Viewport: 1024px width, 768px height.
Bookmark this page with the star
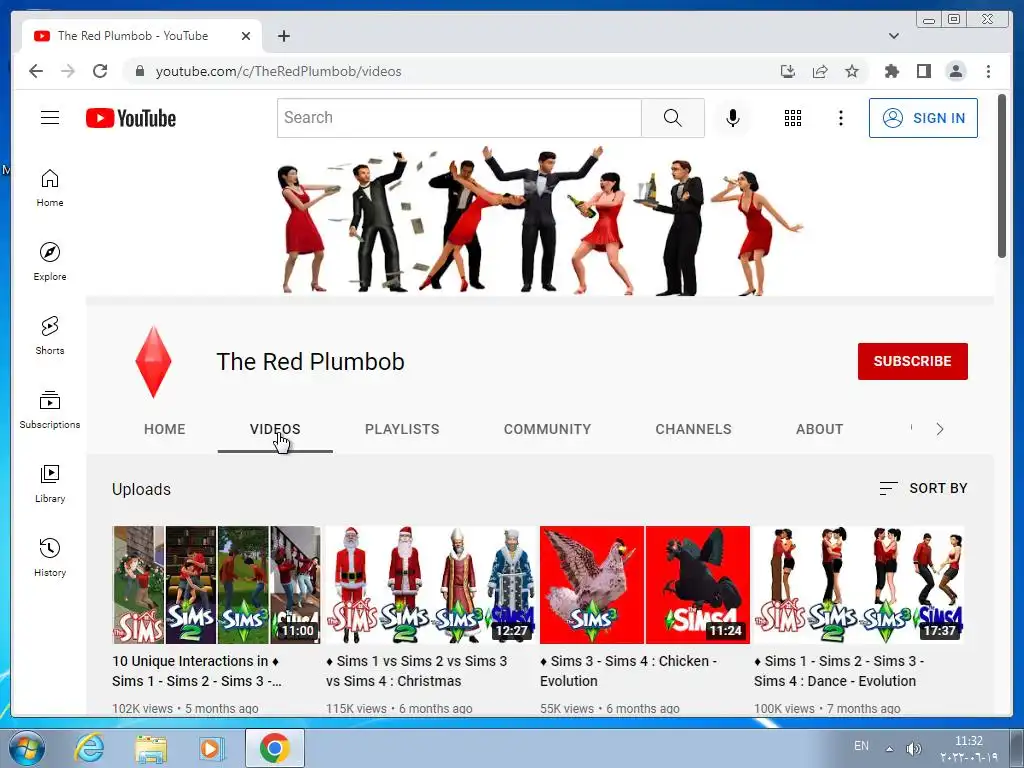click(x=852, y=71)
